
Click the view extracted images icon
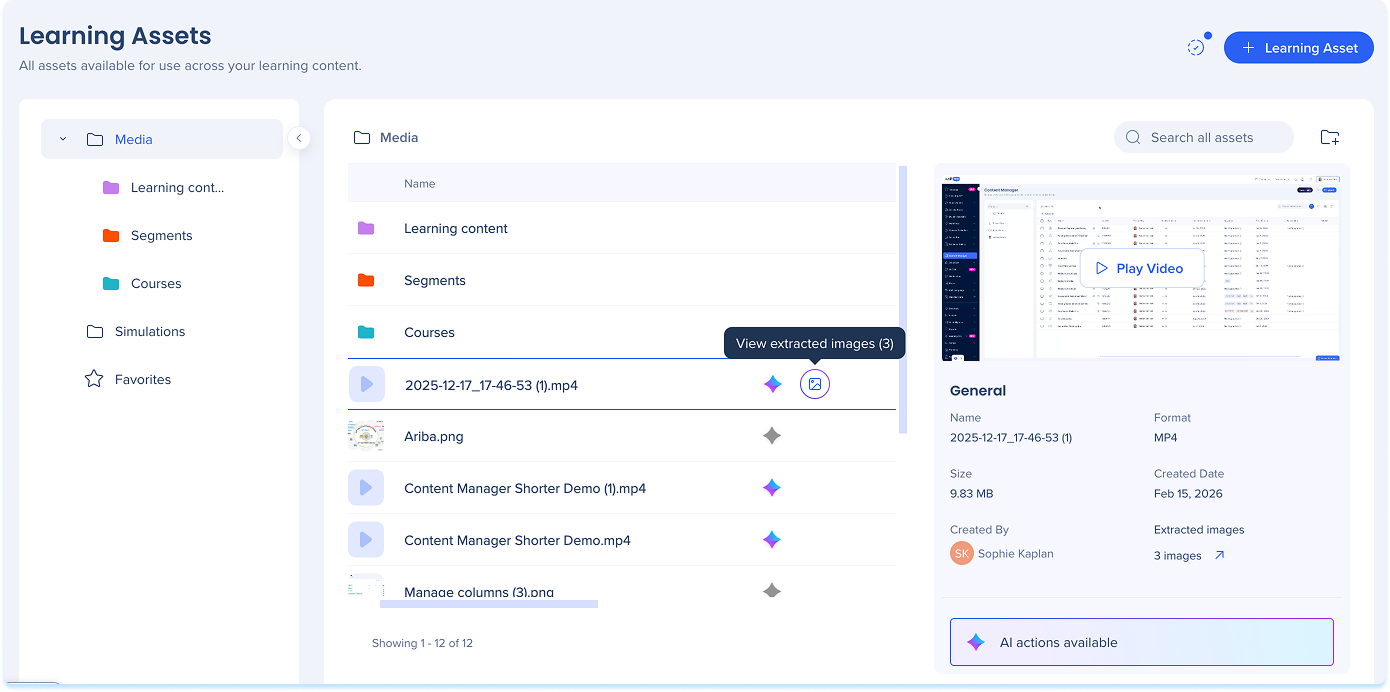pos(815,384)
